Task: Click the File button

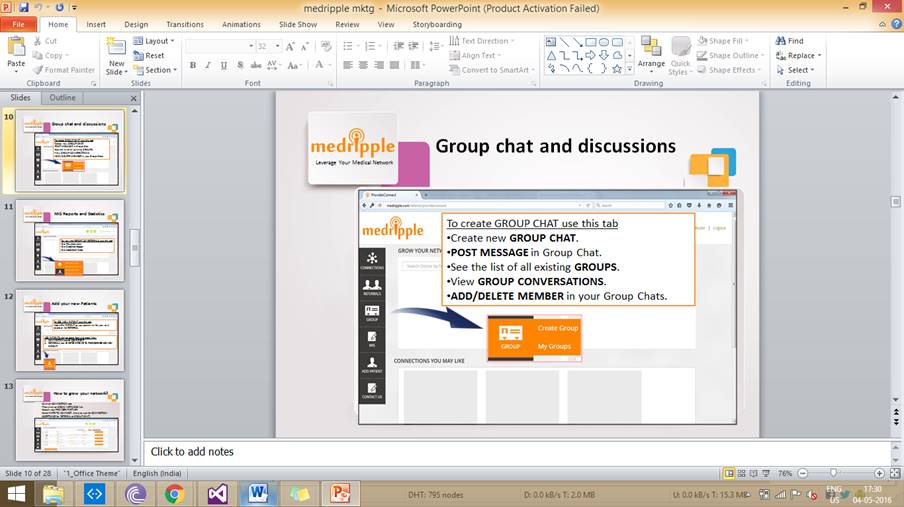Action: coord(18,24)
